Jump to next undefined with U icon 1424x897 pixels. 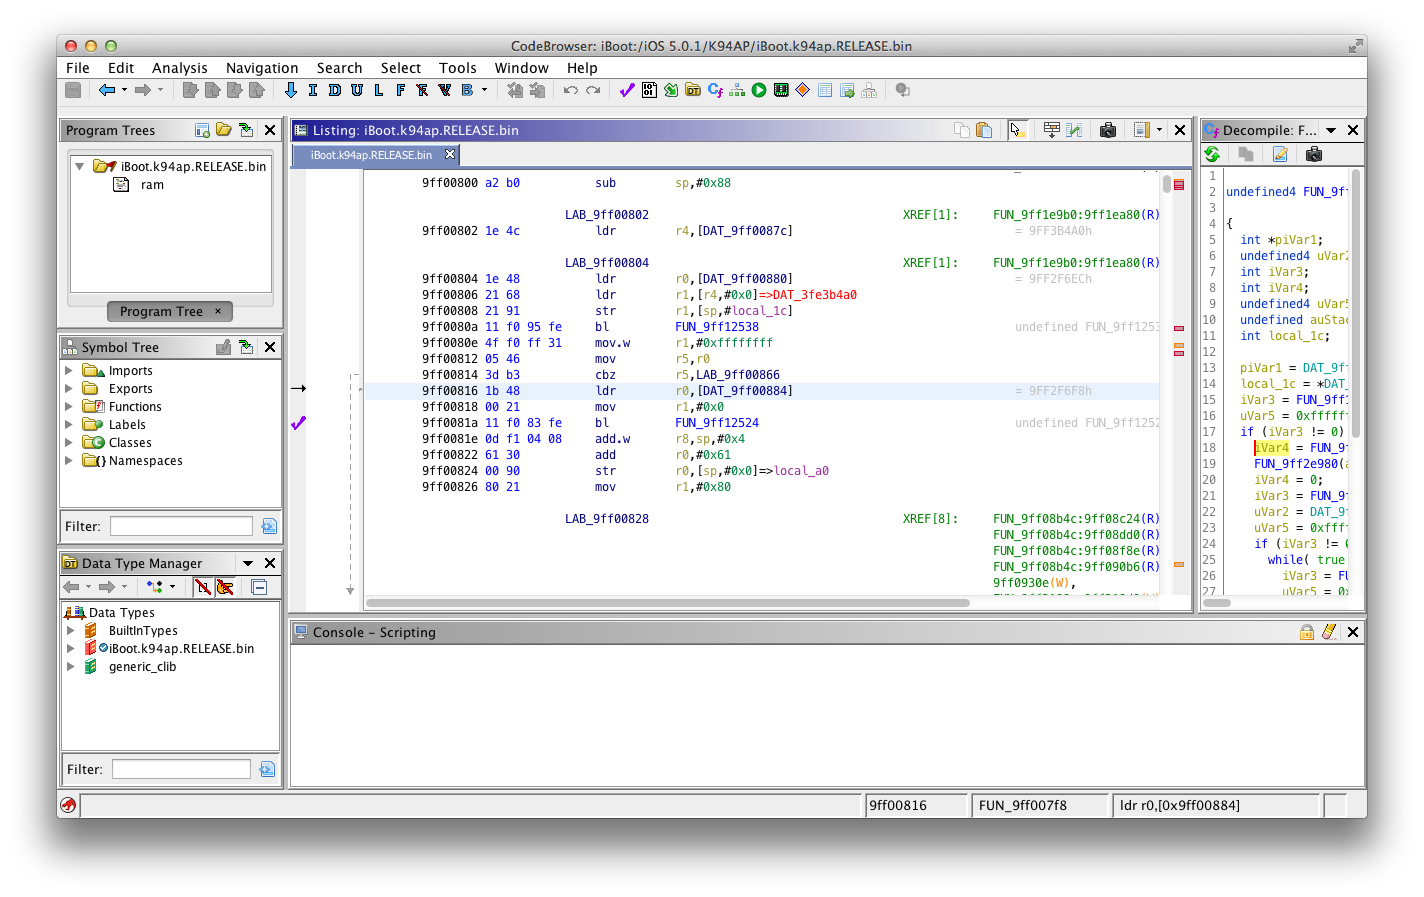pyautogui.click(x=357, y=90)
